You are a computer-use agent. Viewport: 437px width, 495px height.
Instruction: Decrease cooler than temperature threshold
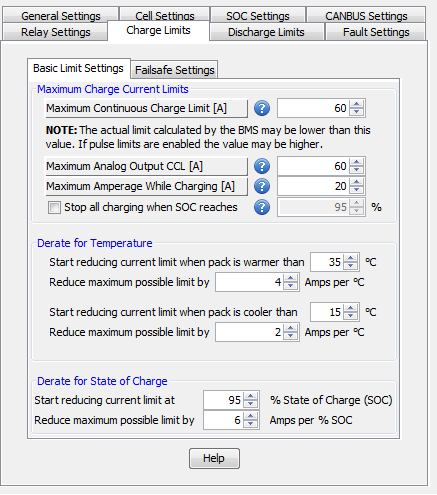351,316
